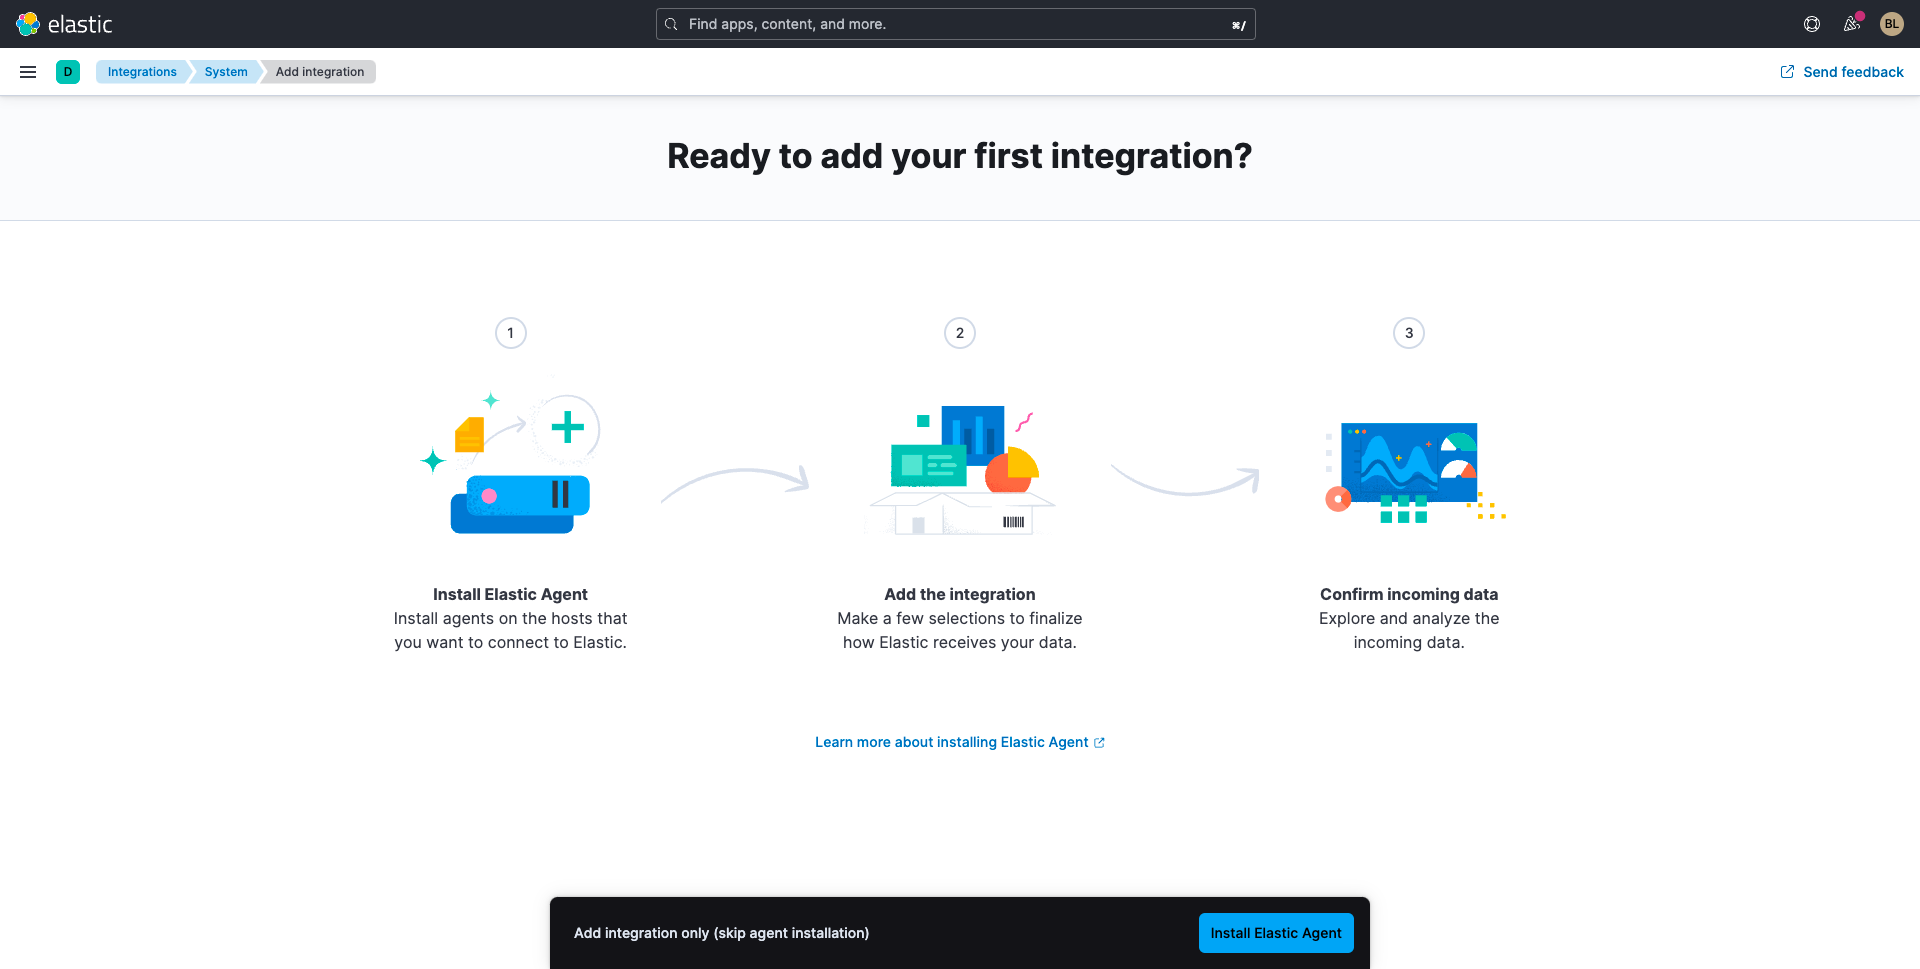Image resolution: width=1920 pixels, height=969 pixels.
Task: Click text 'Install agents on the hosts that'
Action: 510,619
